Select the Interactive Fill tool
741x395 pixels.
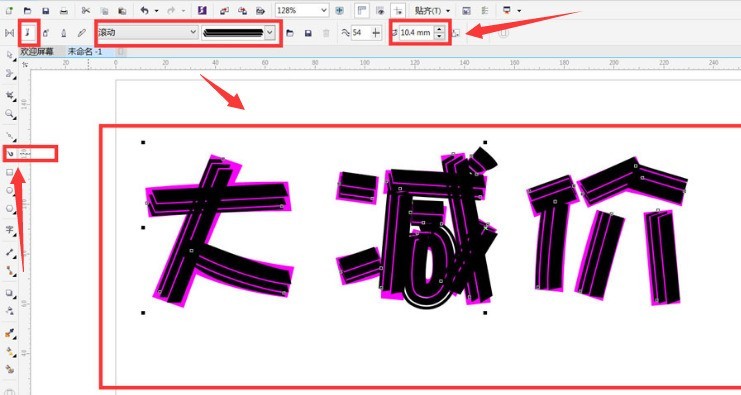pos(10,352)
